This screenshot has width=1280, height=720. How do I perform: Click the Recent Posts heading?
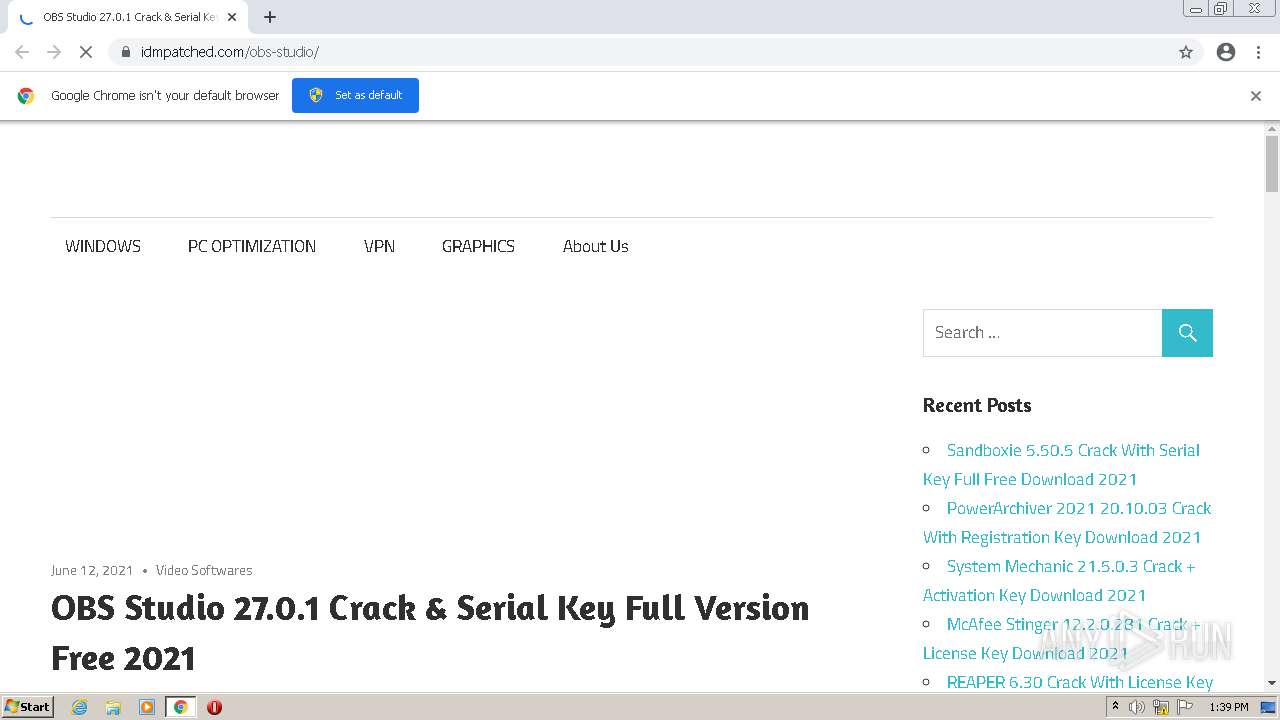tap(977, 405)
